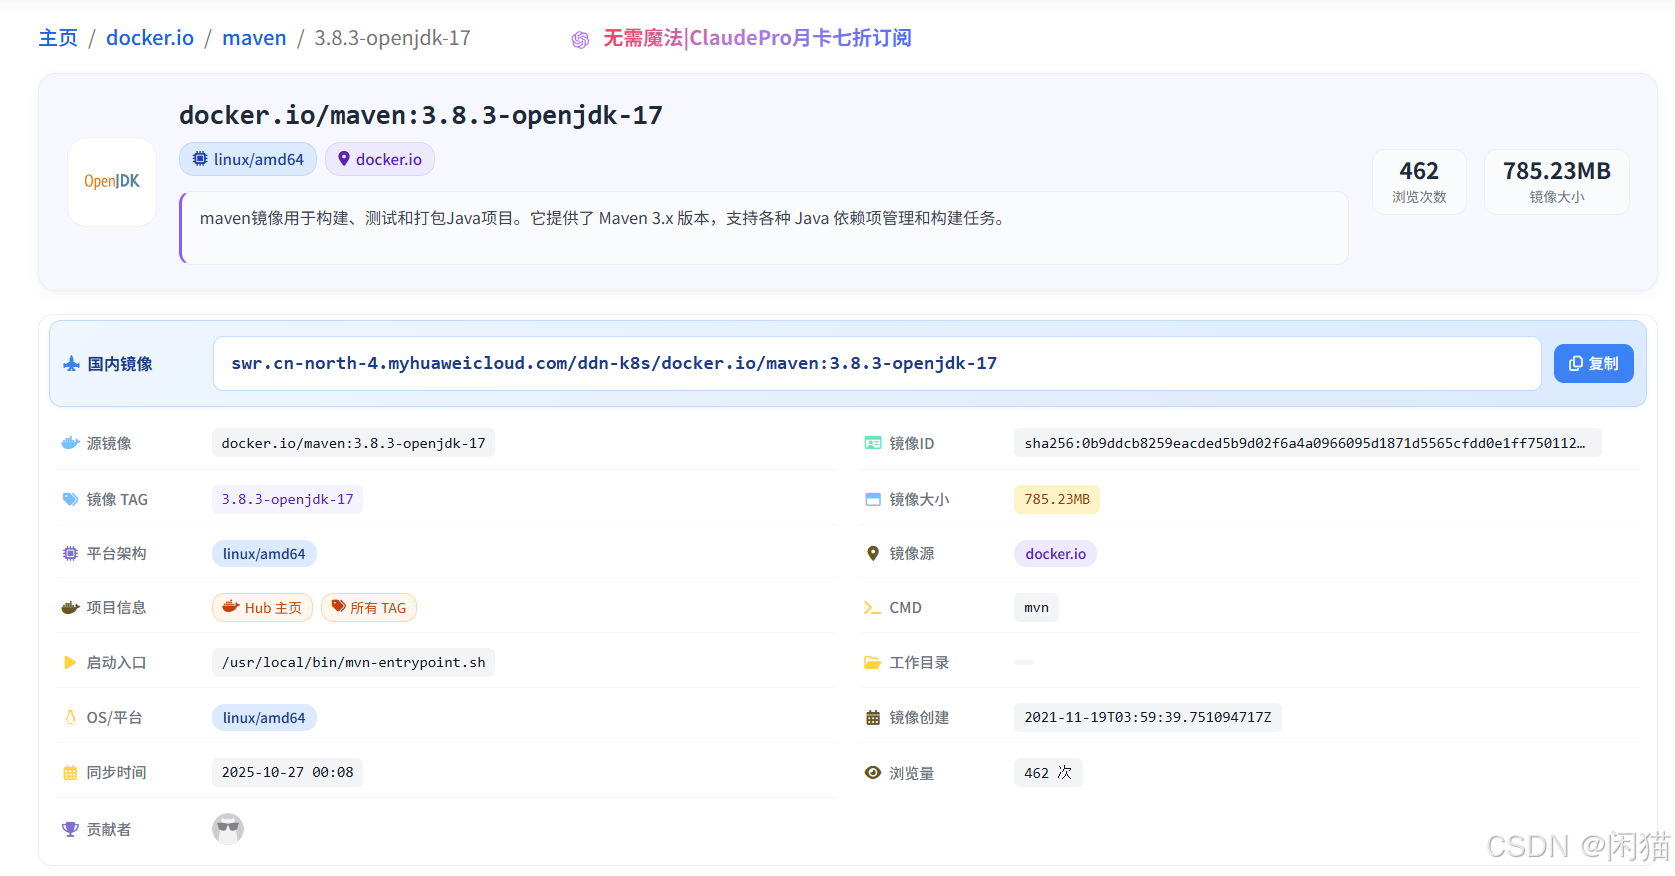The image size is (1675, 876).
Task: Click the linux/amd64 badge in the header
Action: coord(248,159)
